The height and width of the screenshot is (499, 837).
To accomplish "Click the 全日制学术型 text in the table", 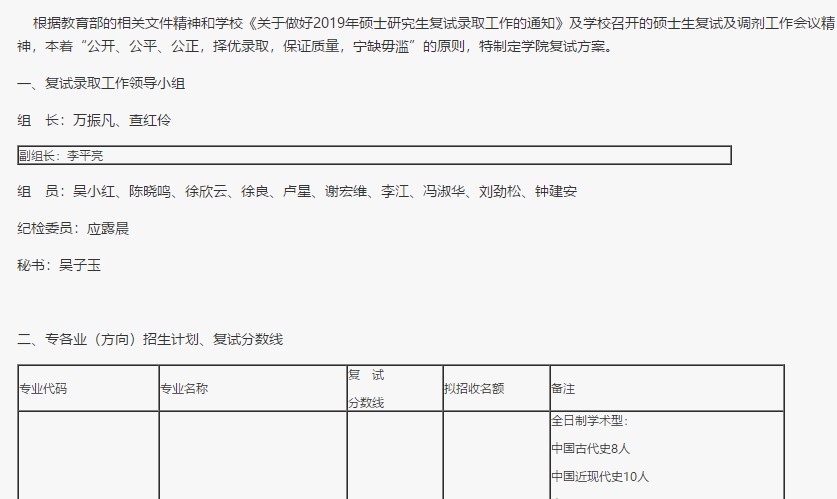I will [x=590, y=421].
